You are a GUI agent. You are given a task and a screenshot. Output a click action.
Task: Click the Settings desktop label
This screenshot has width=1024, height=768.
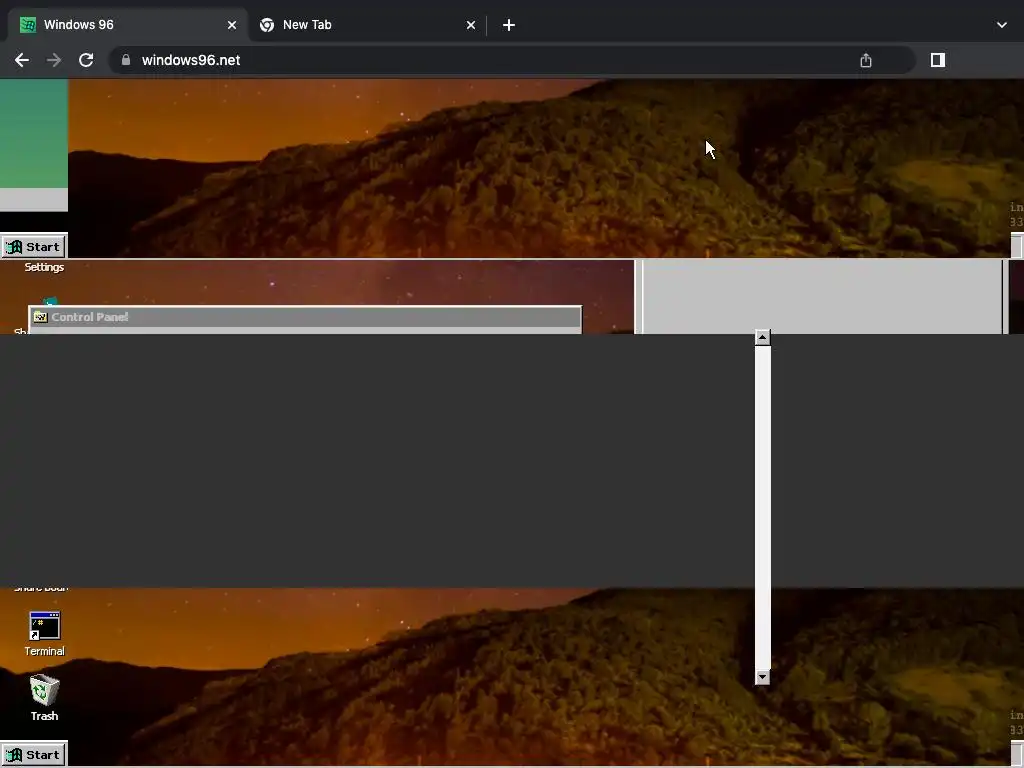coord(44,267)
